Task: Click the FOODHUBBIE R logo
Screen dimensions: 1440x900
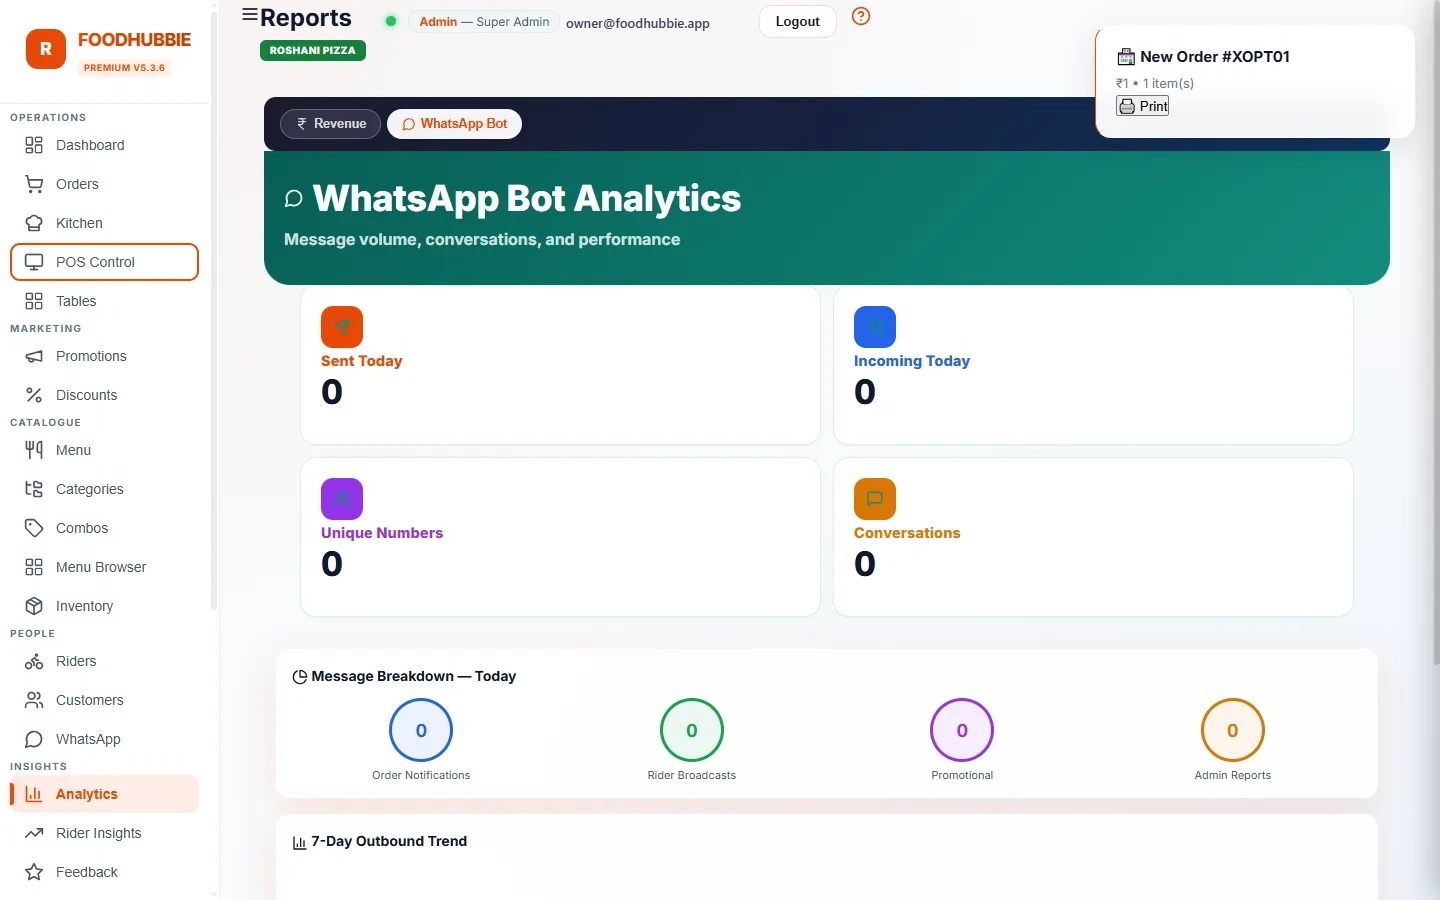Action: pos(46,49)
